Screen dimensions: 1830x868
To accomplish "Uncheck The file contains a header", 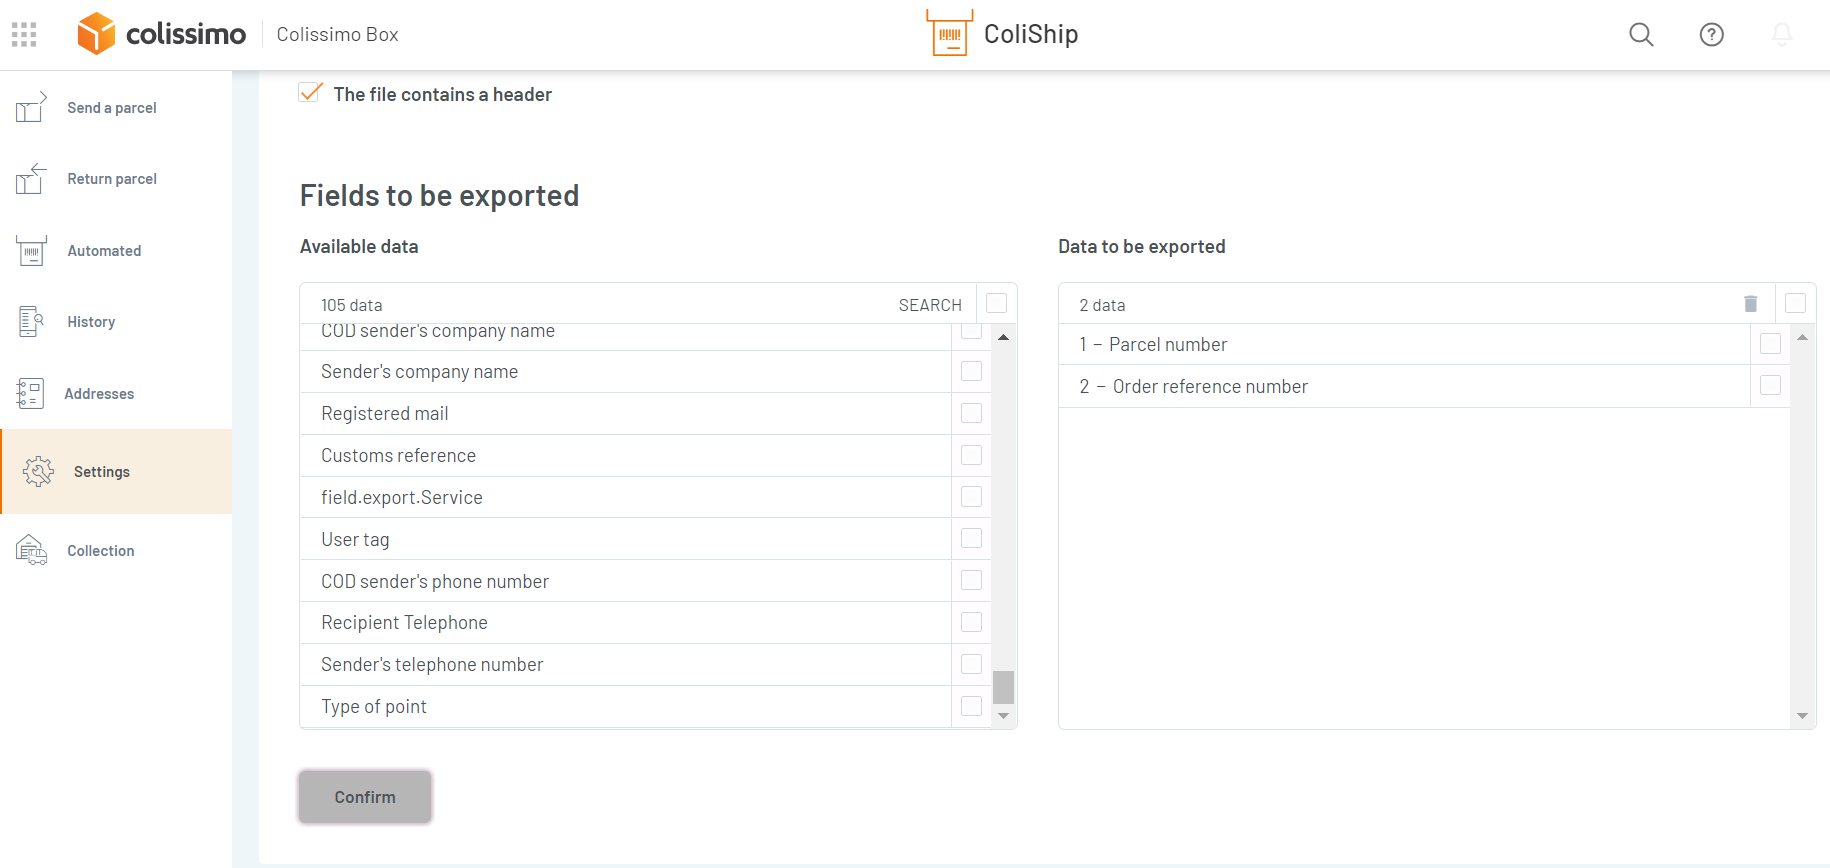I will [311, 93].
